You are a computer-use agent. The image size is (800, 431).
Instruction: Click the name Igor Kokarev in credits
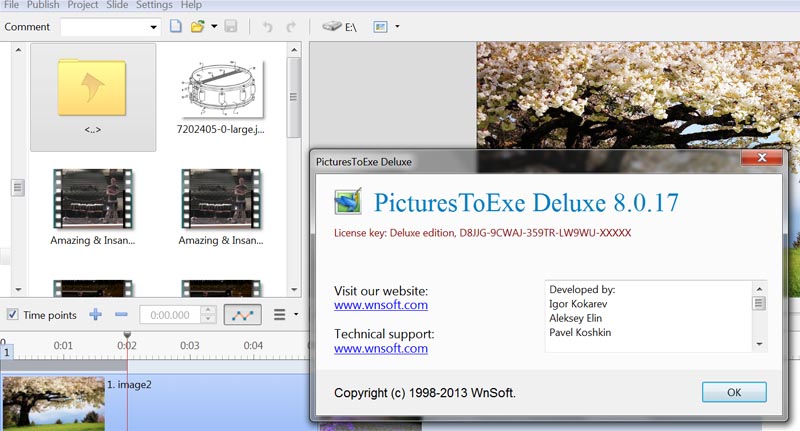(578, 304)
